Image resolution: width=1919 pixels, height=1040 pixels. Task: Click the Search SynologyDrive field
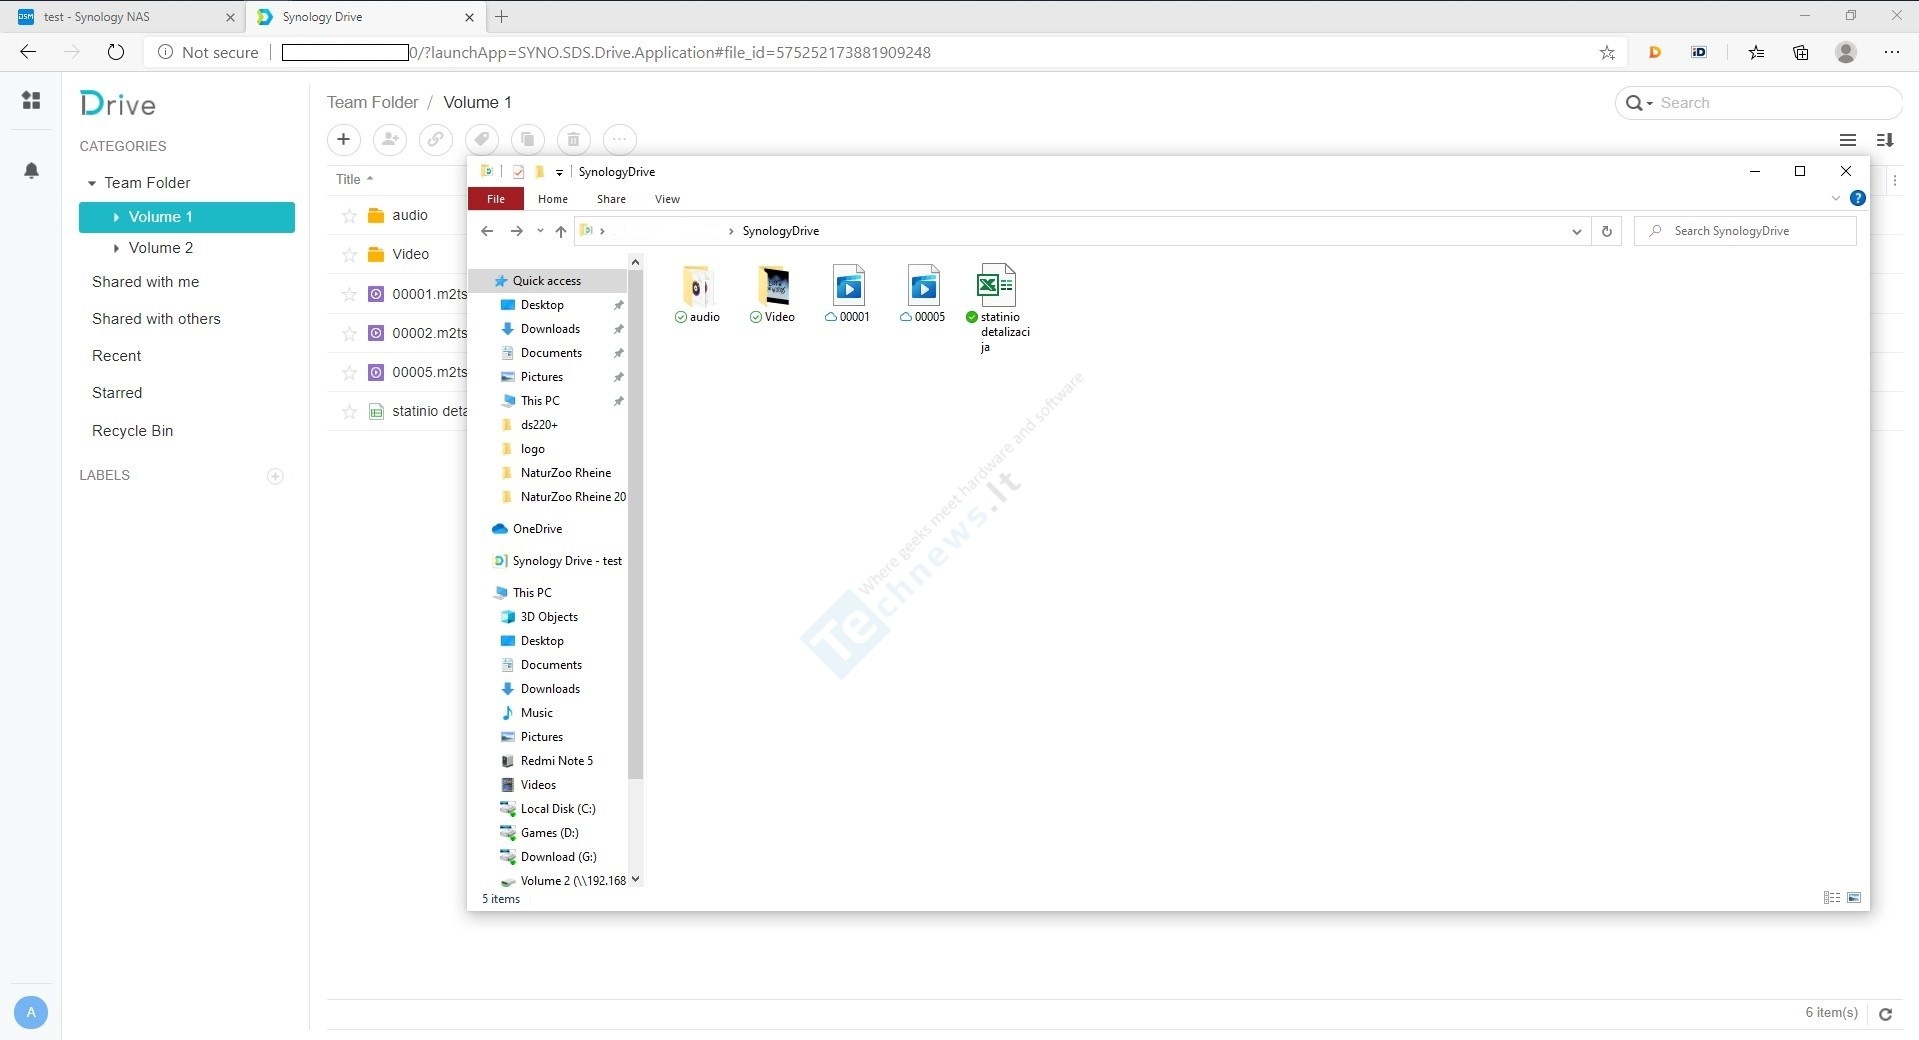click(x=1745, y=231)
